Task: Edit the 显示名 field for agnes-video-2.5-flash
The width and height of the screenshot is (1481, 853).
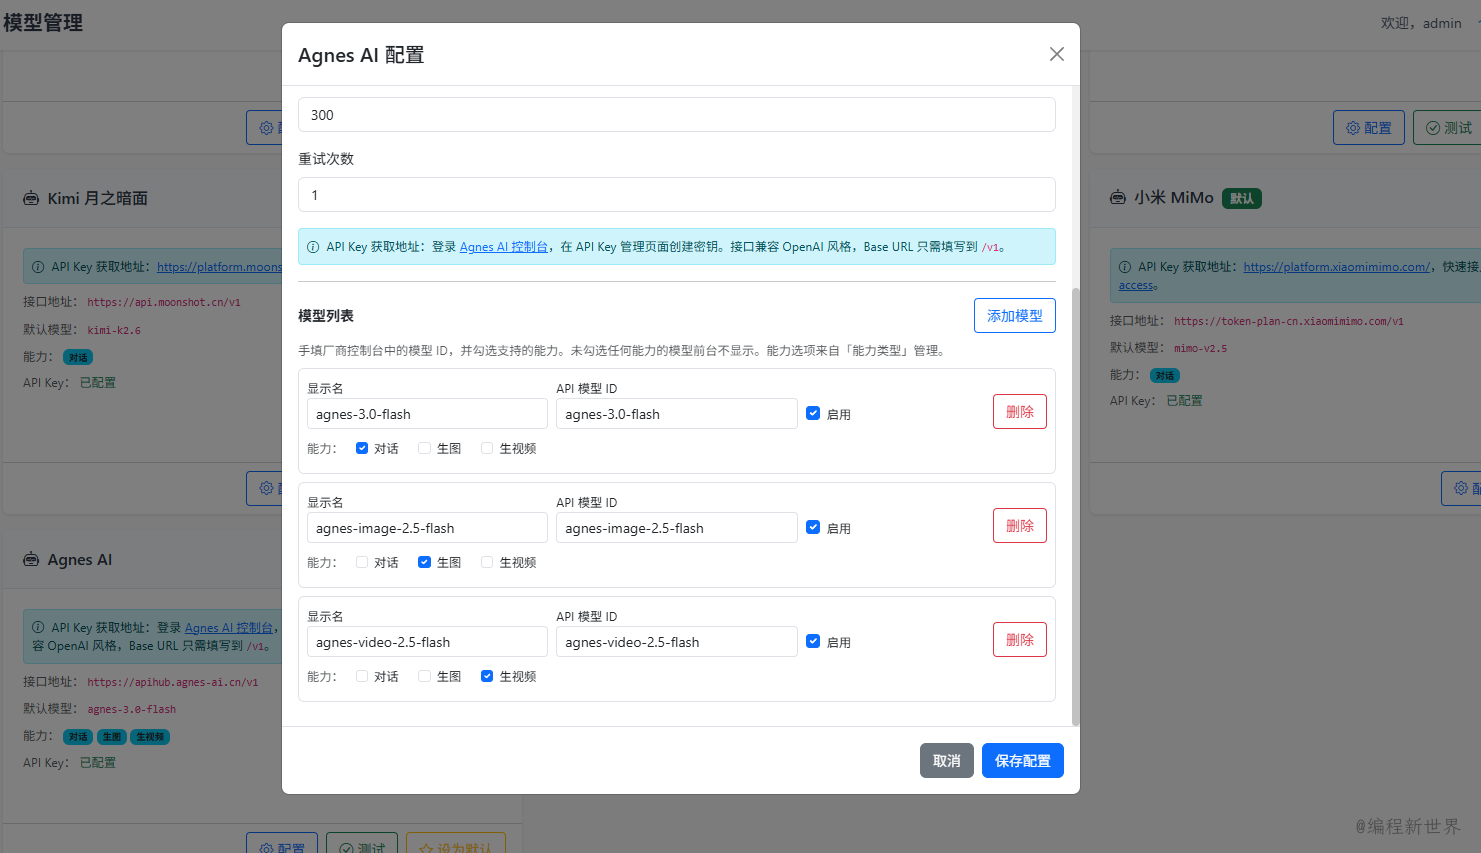Action: 427,642
